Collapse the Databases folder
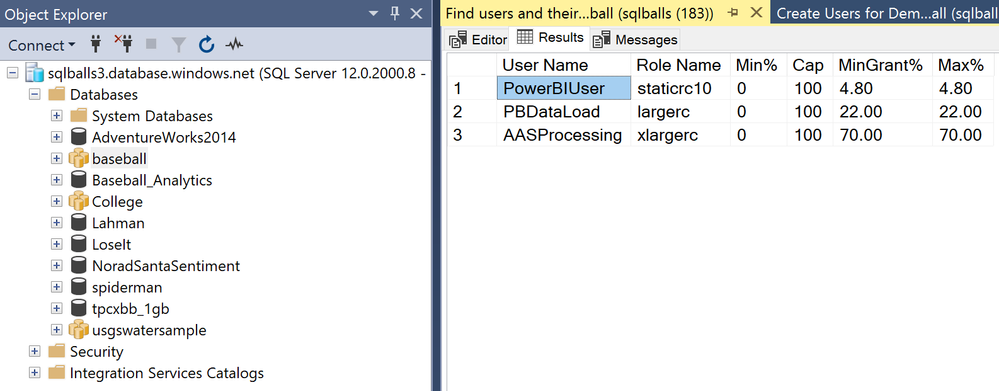999x391 pixels. point(34,95)
